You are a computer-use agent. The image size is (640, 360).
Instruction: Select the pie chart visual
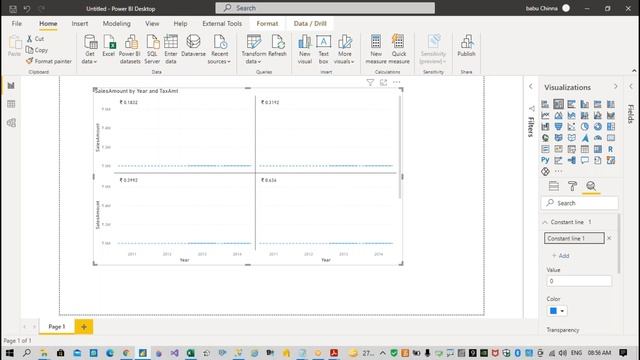(x=584, y=127)
